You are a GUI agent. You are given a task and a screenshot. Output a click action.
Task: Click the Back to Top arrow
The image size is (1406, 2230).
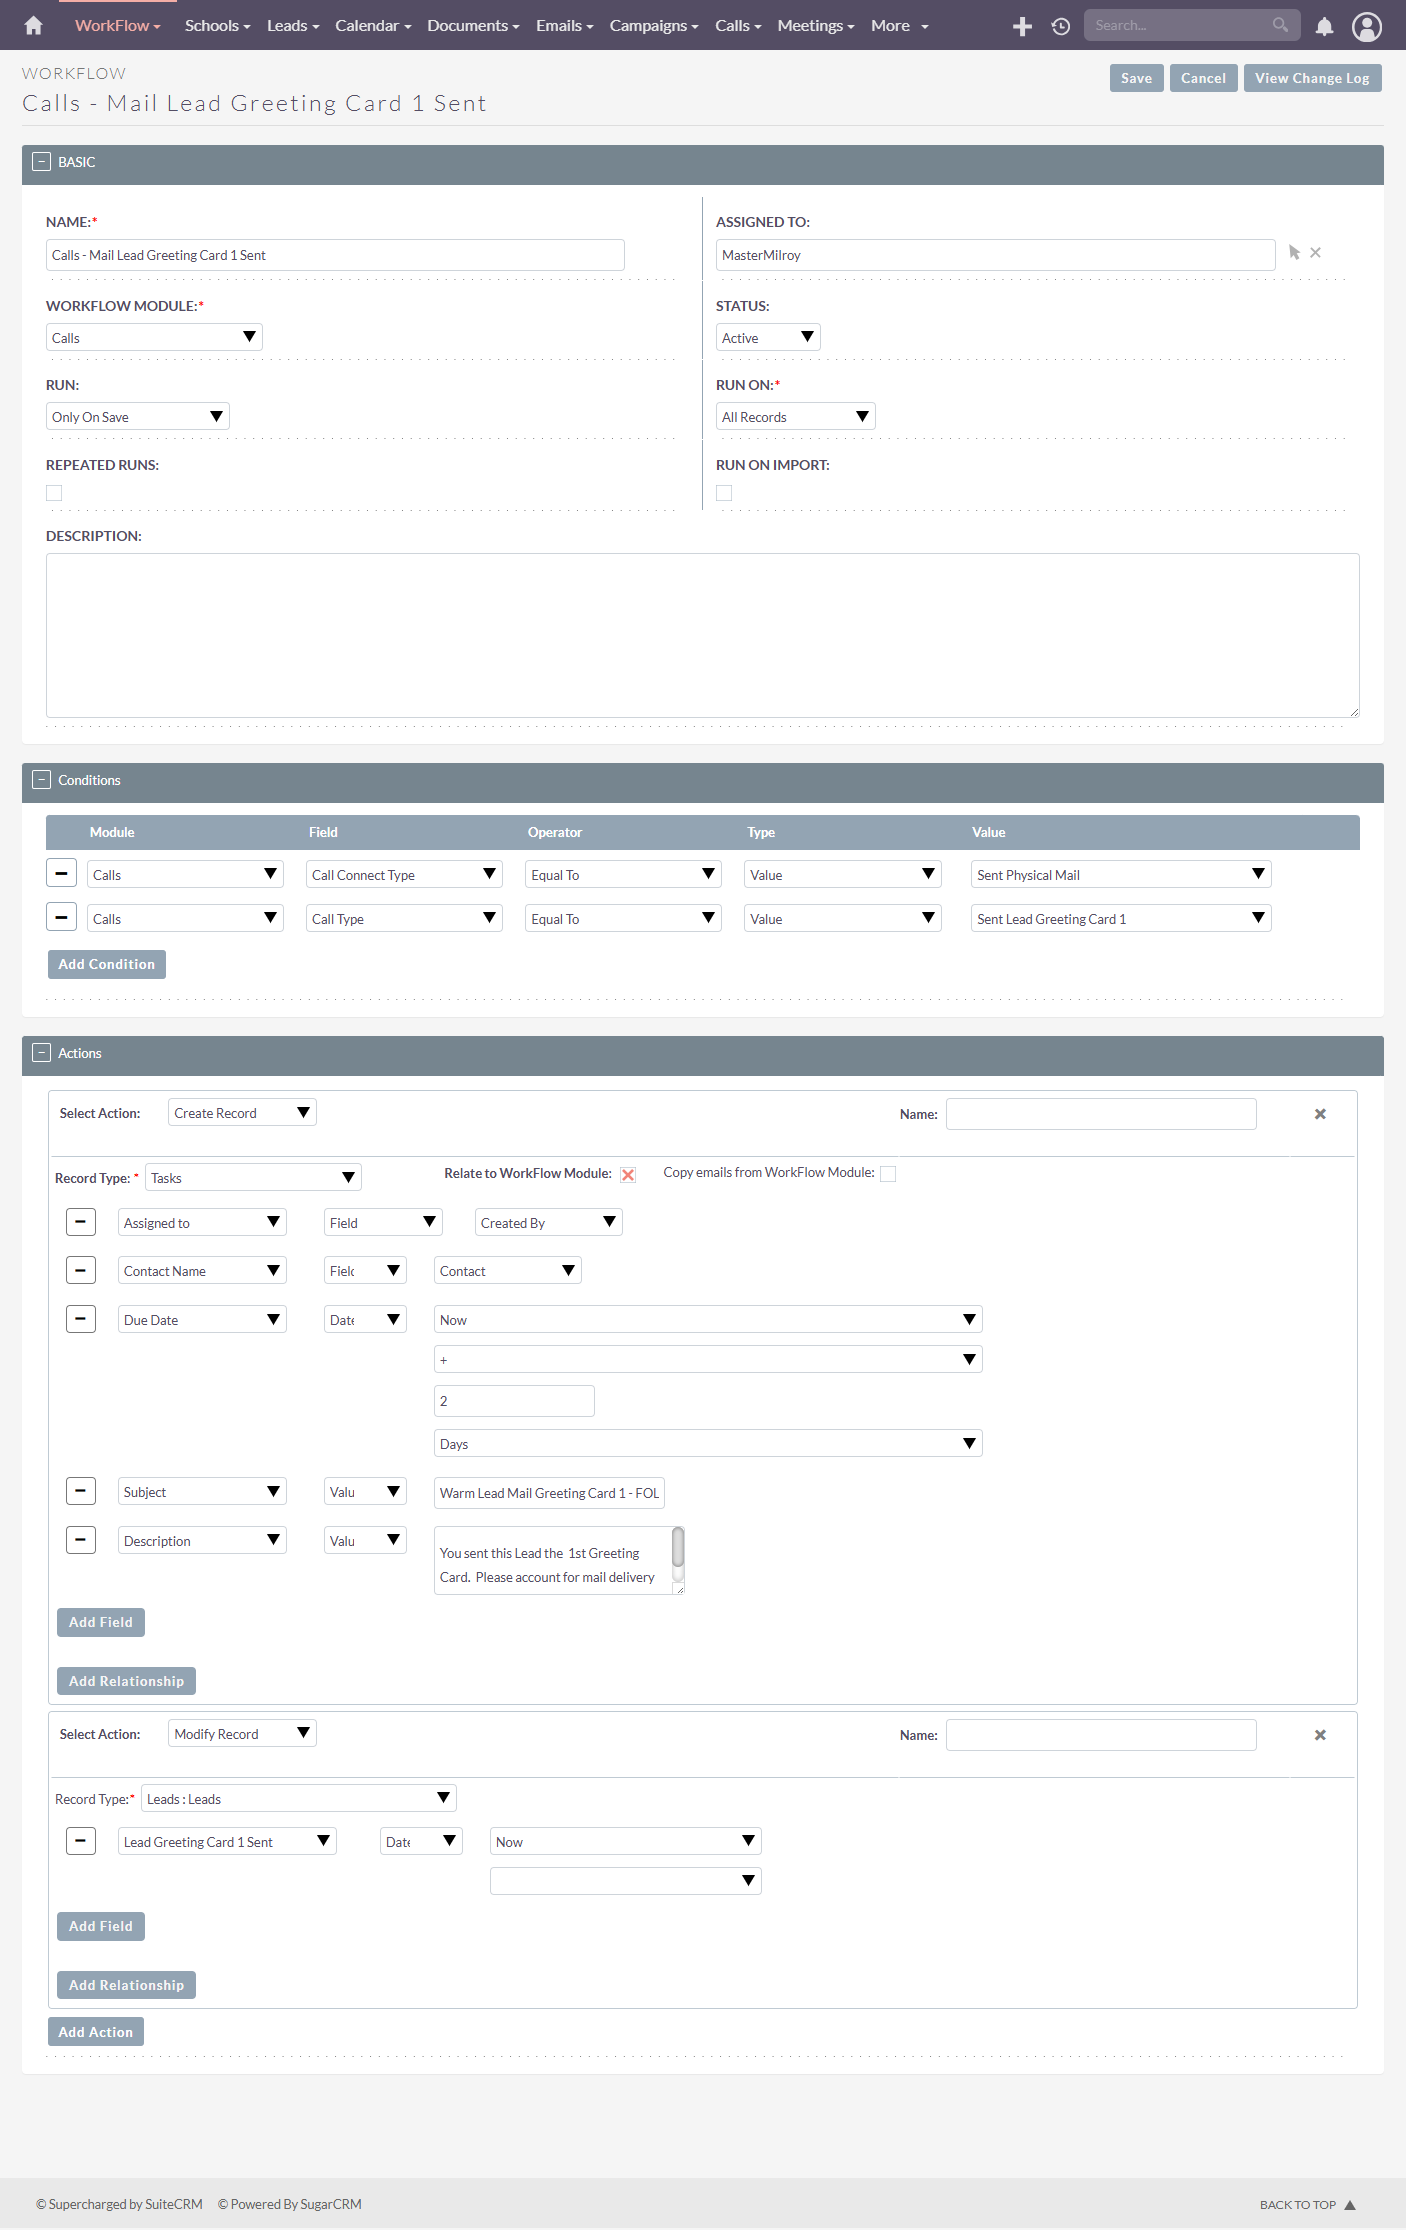coord(1349,2204)
